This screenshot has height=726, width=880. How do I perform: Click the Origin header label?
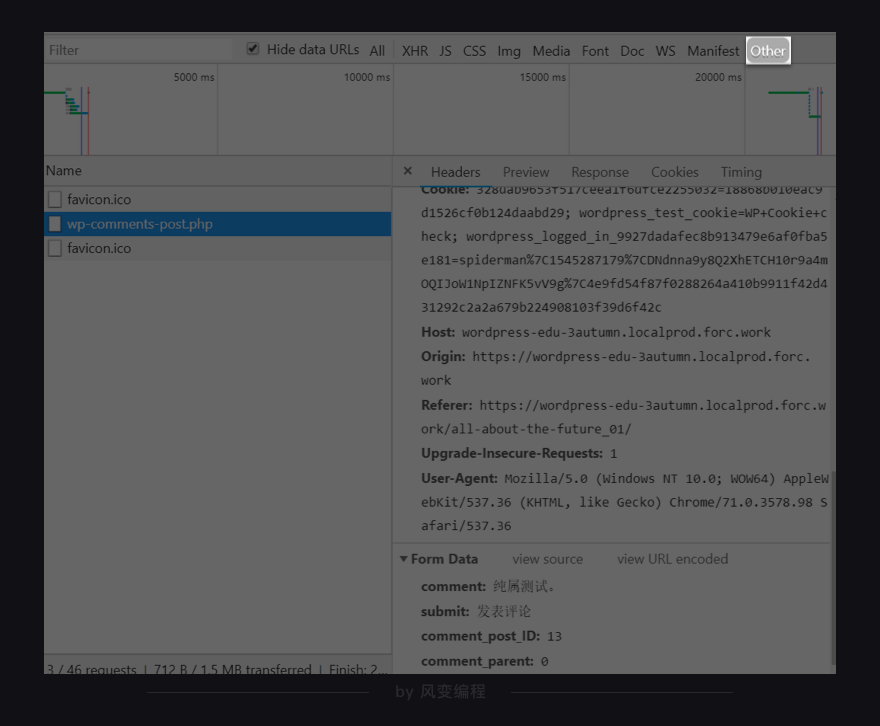click(443, 356)
